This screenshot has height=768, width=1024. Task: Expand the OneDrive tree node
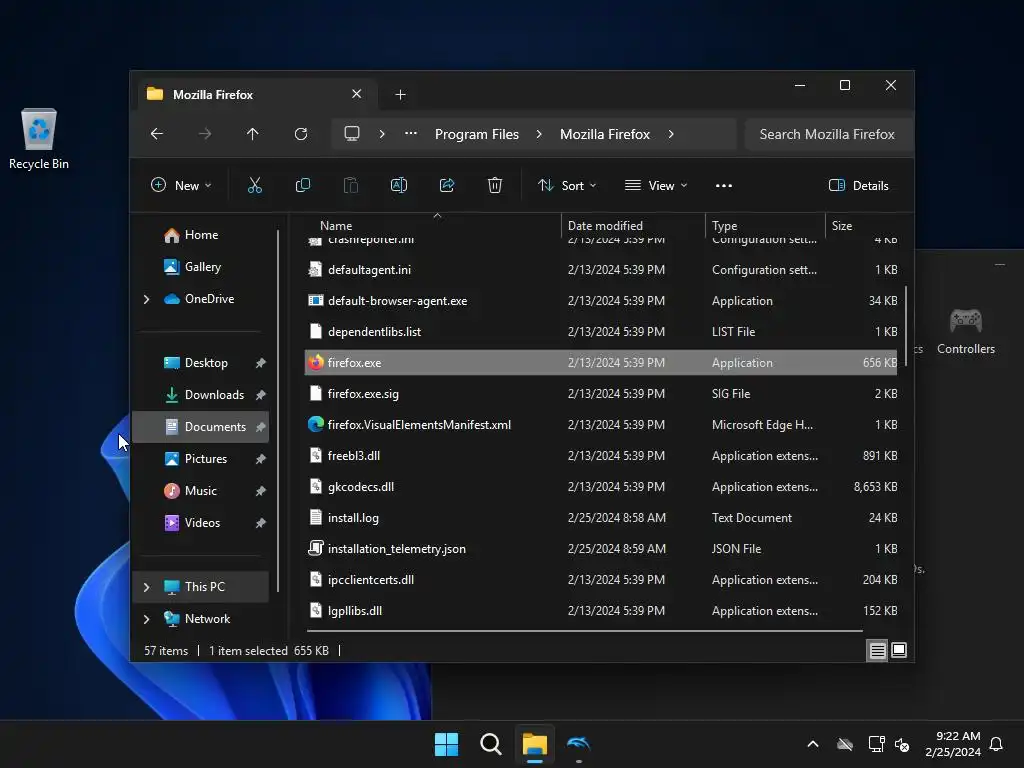pos(146,299)
